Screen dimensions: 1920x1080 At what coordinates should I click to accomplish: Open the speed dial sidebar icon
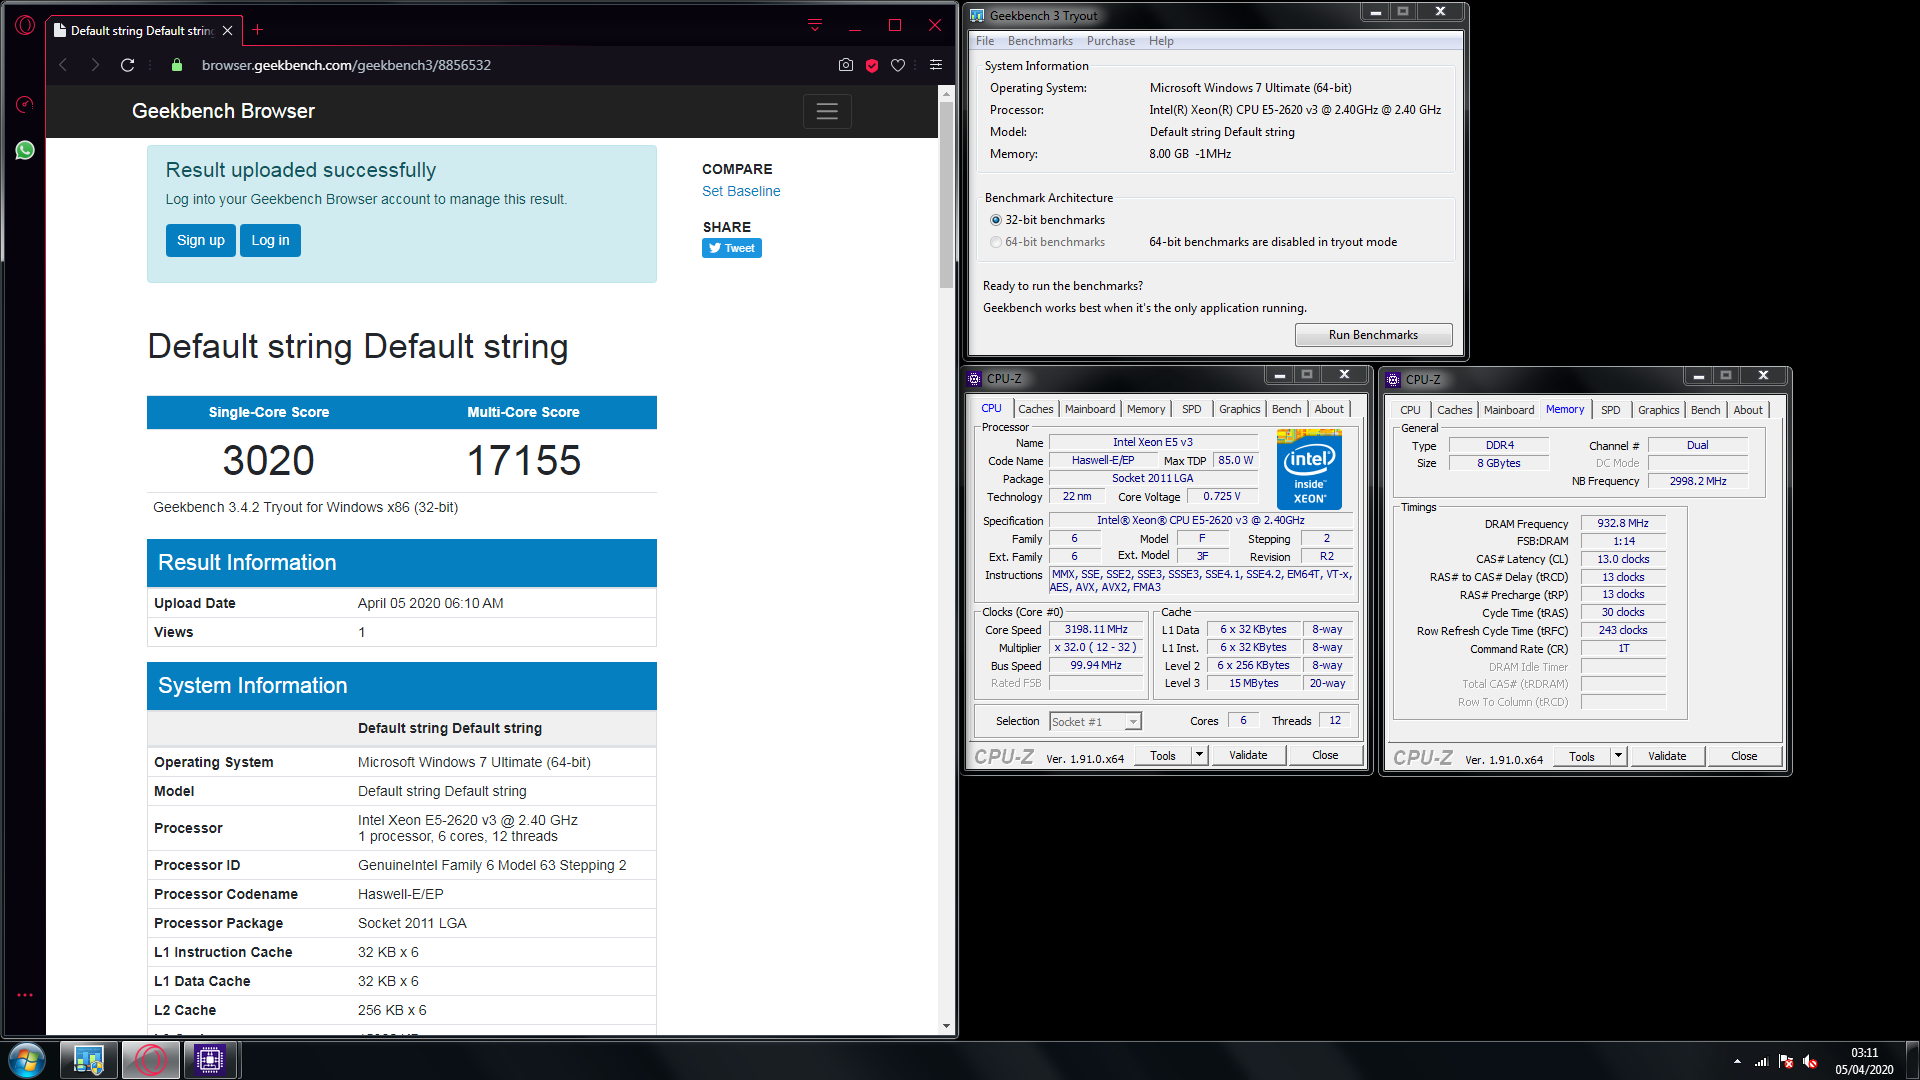(25, 104)
